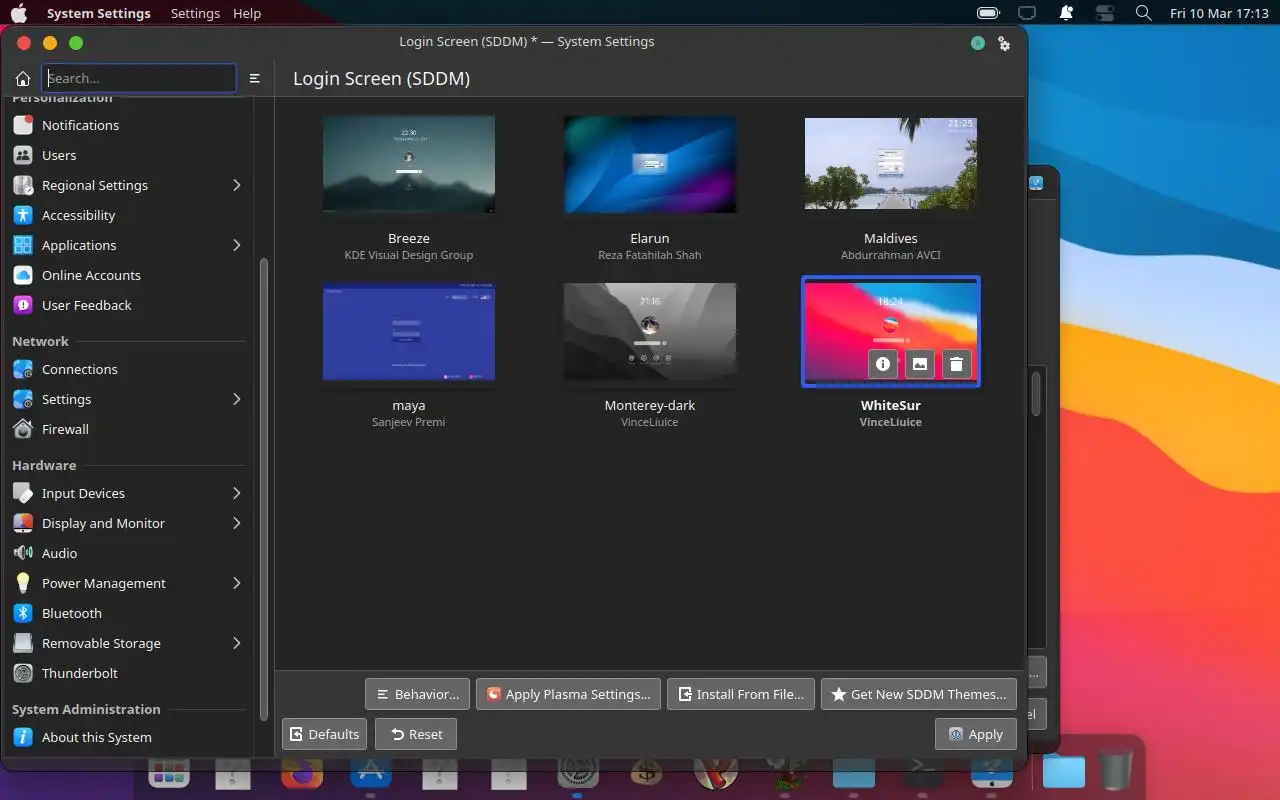Open the Apple logo menu
1280x800 pixels.
[x=19, y=13]
